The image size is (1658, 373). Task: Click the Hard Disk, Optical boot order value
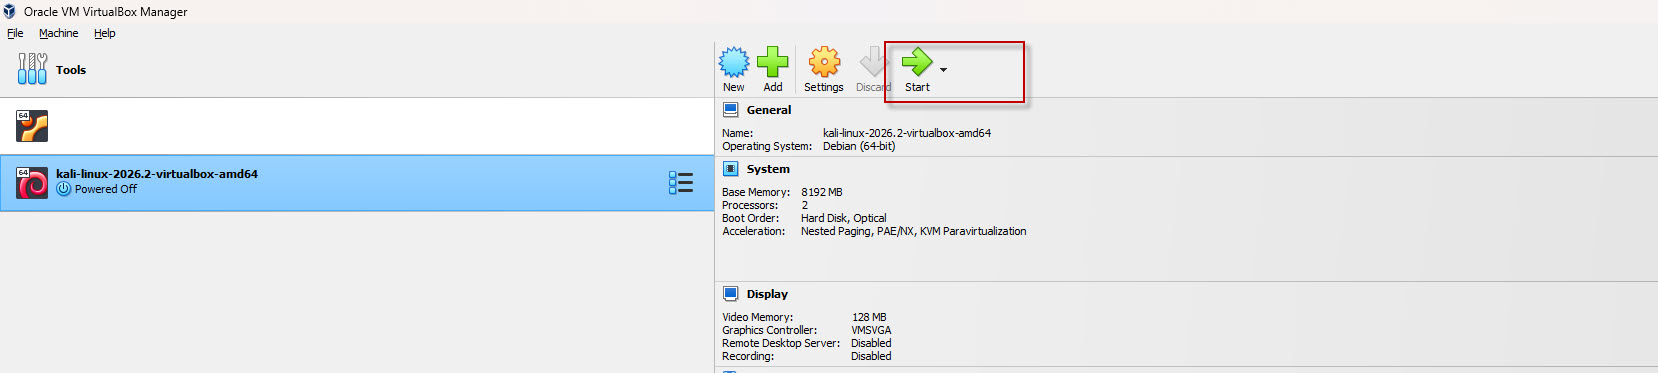(844, 218)
